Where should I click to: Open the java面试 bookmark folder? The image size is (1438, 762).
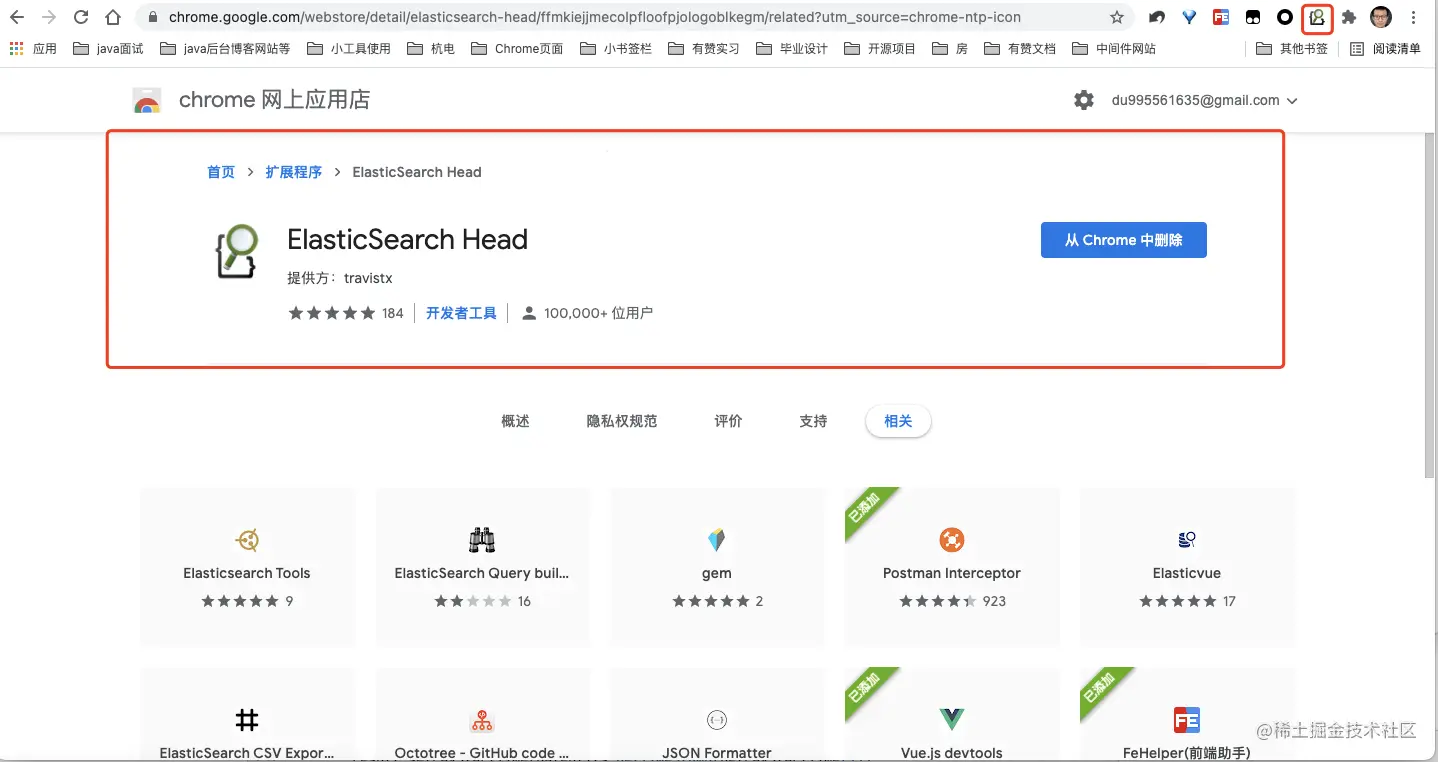click(x=109, y=48)
